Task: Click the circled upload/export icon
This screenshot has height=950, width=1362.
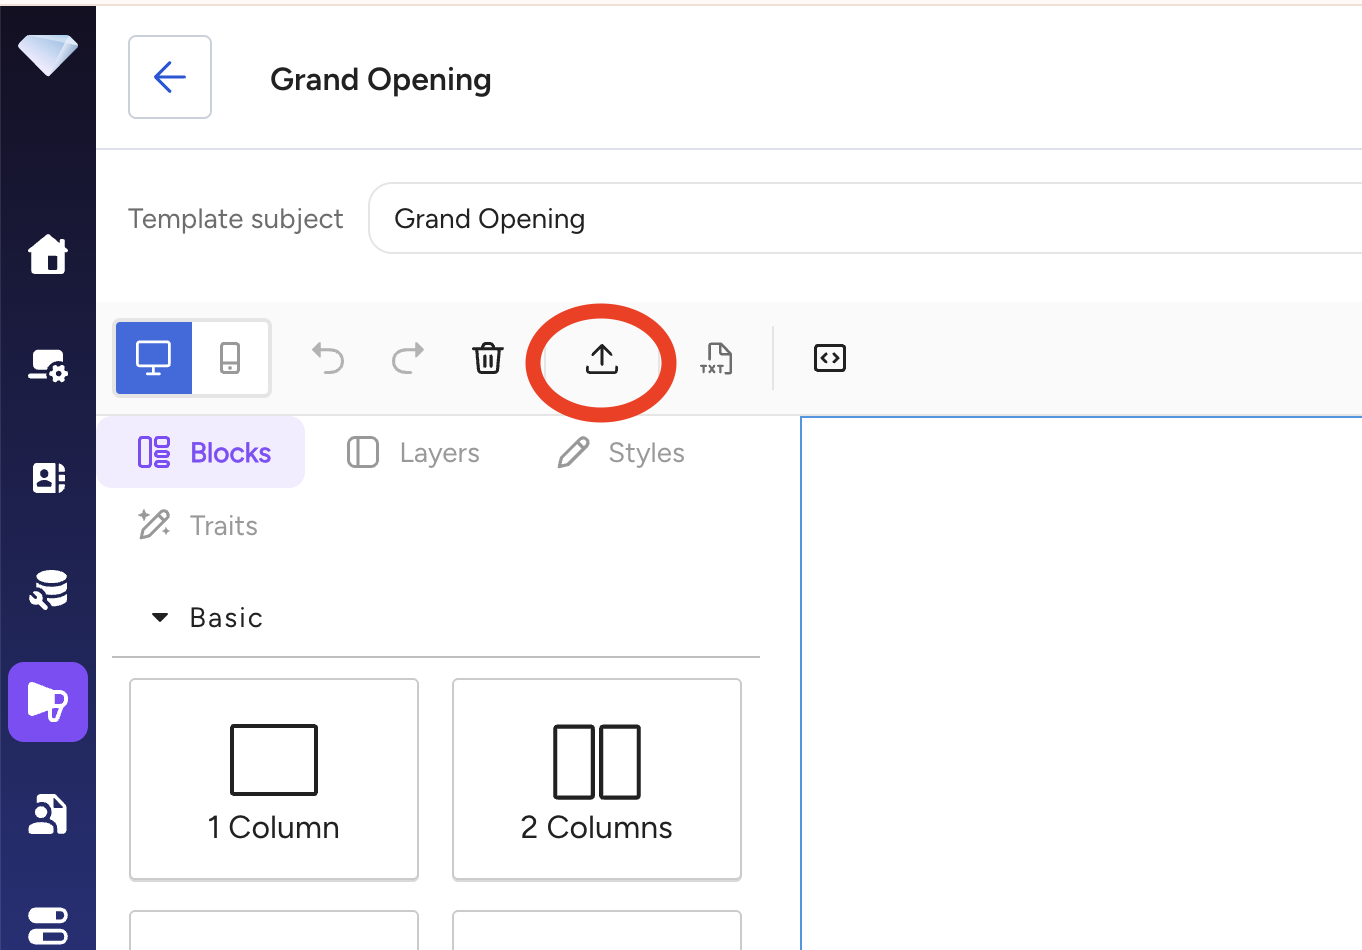Action: [600, 358]
